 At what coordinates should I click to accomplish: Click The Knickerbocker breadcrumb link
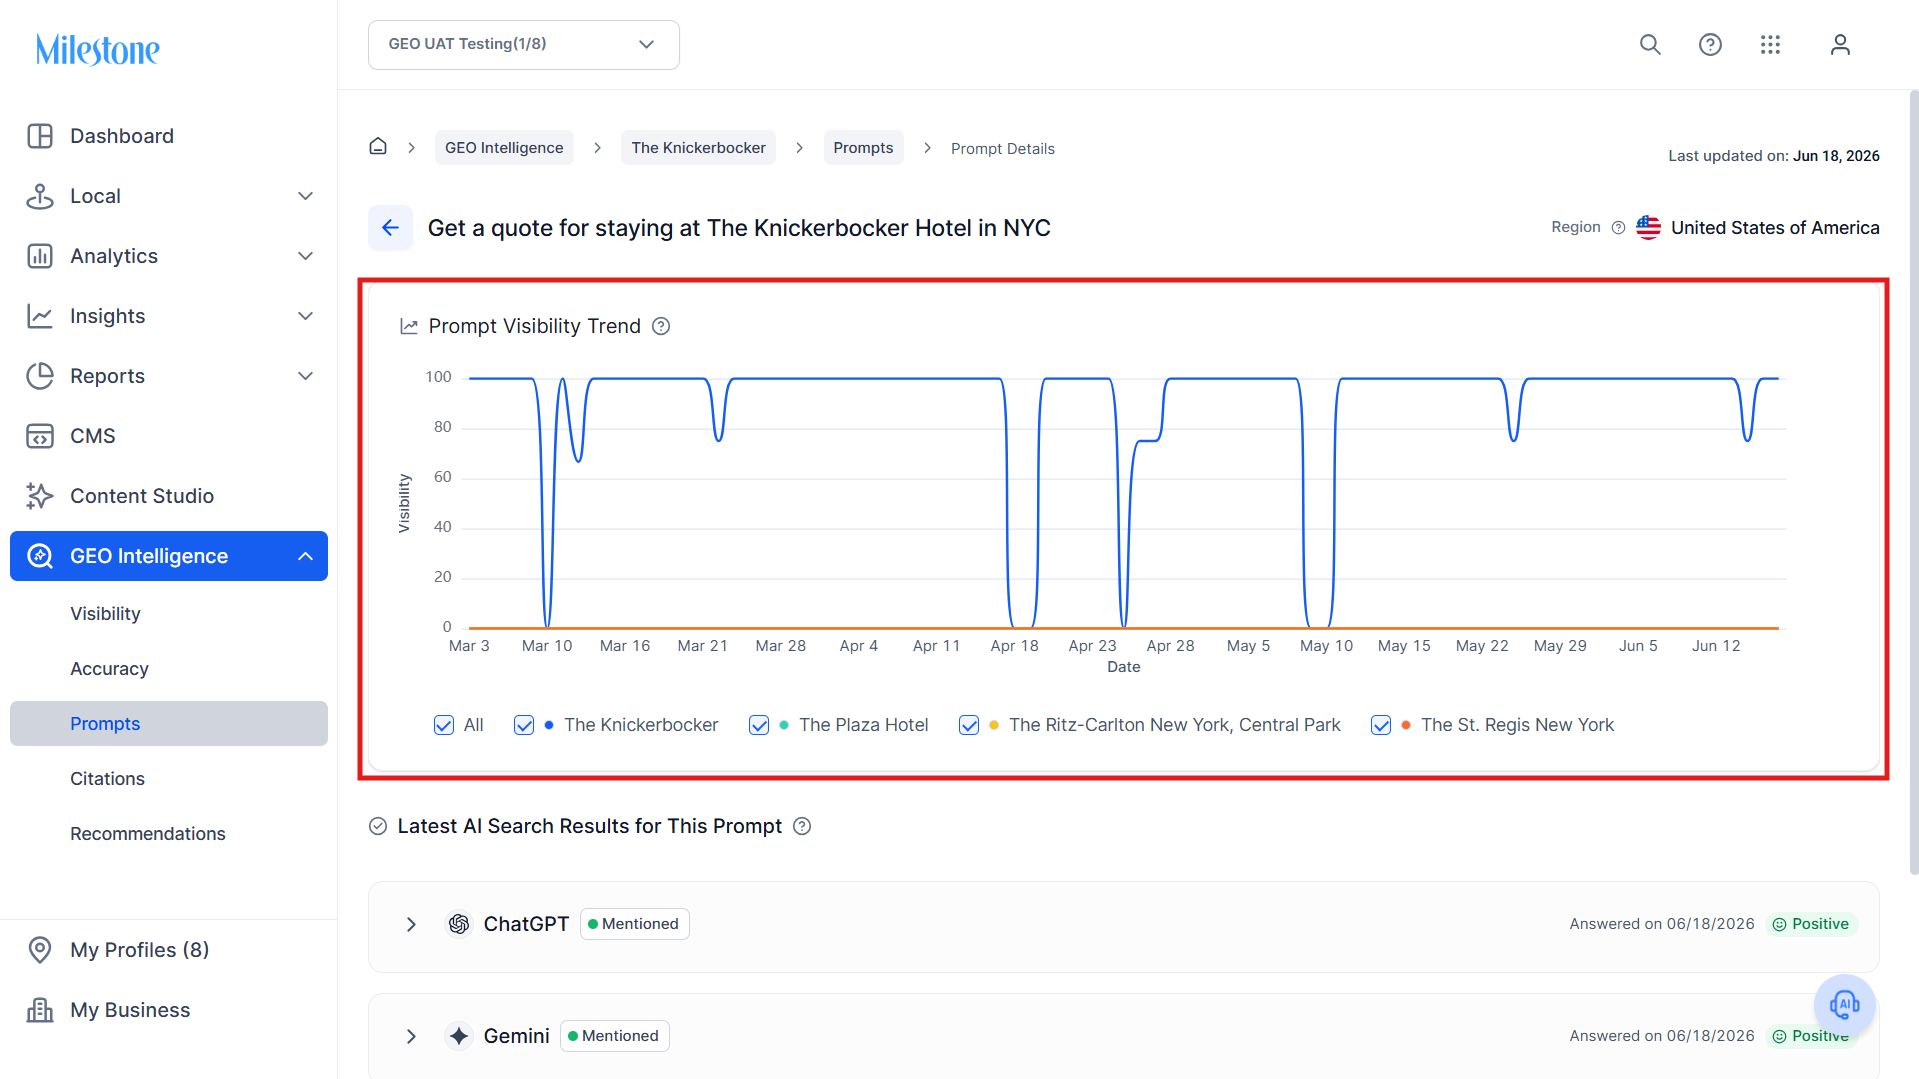point(698,148)
